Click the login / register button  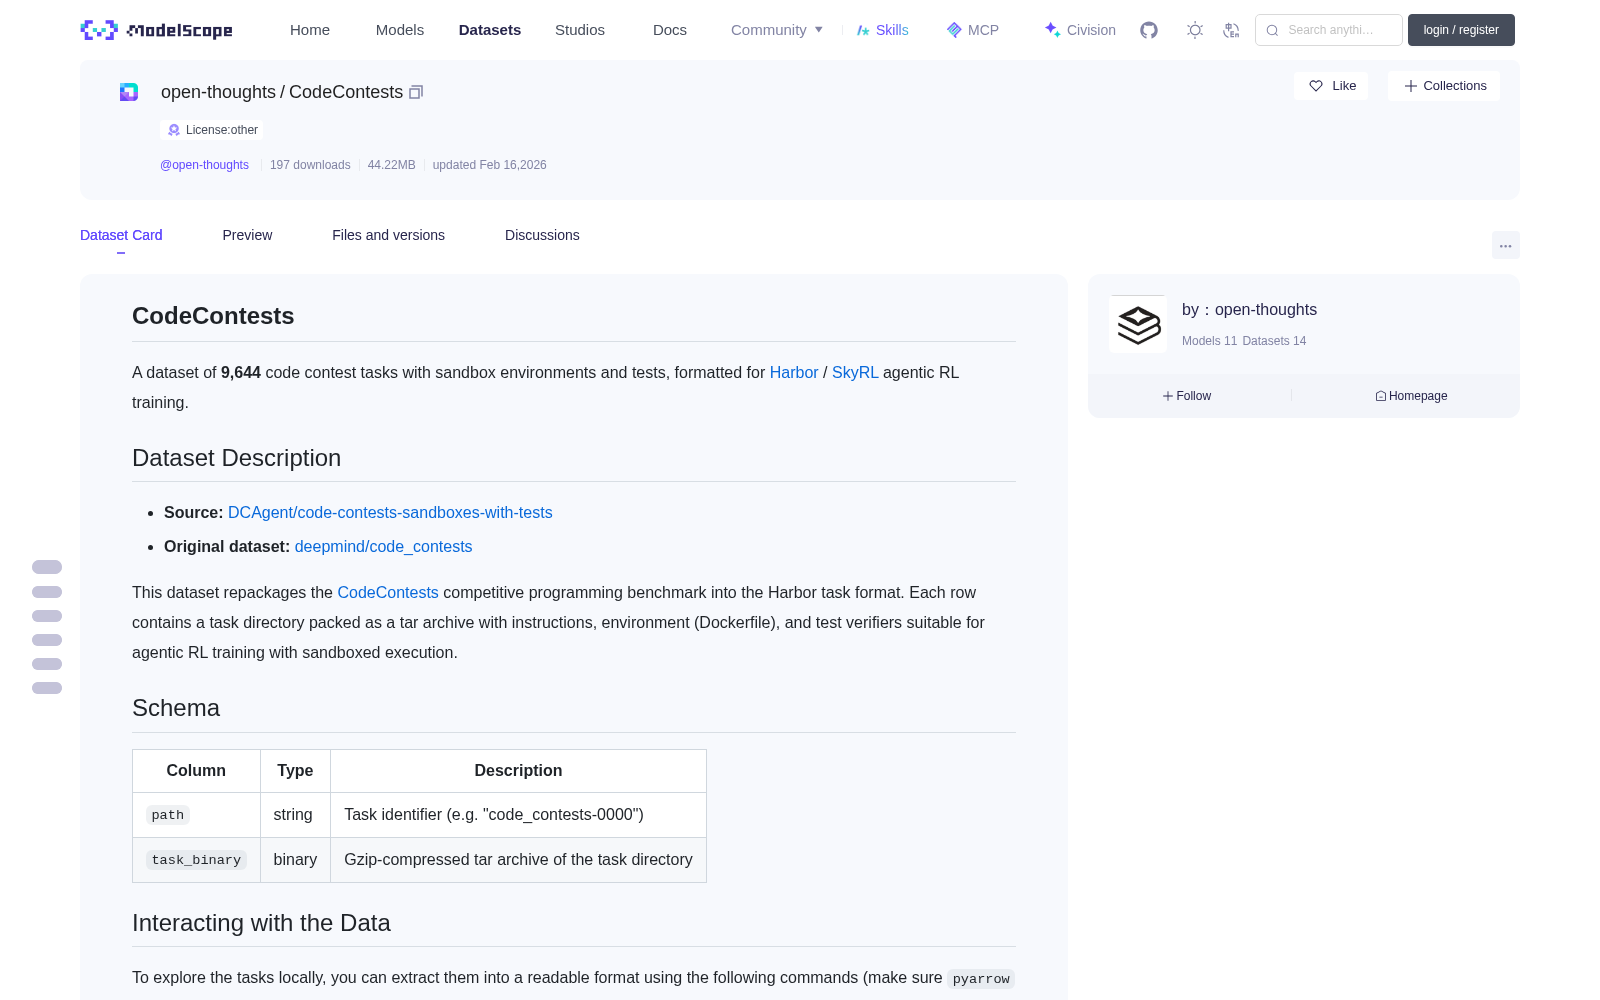(x=1461, y=30)
